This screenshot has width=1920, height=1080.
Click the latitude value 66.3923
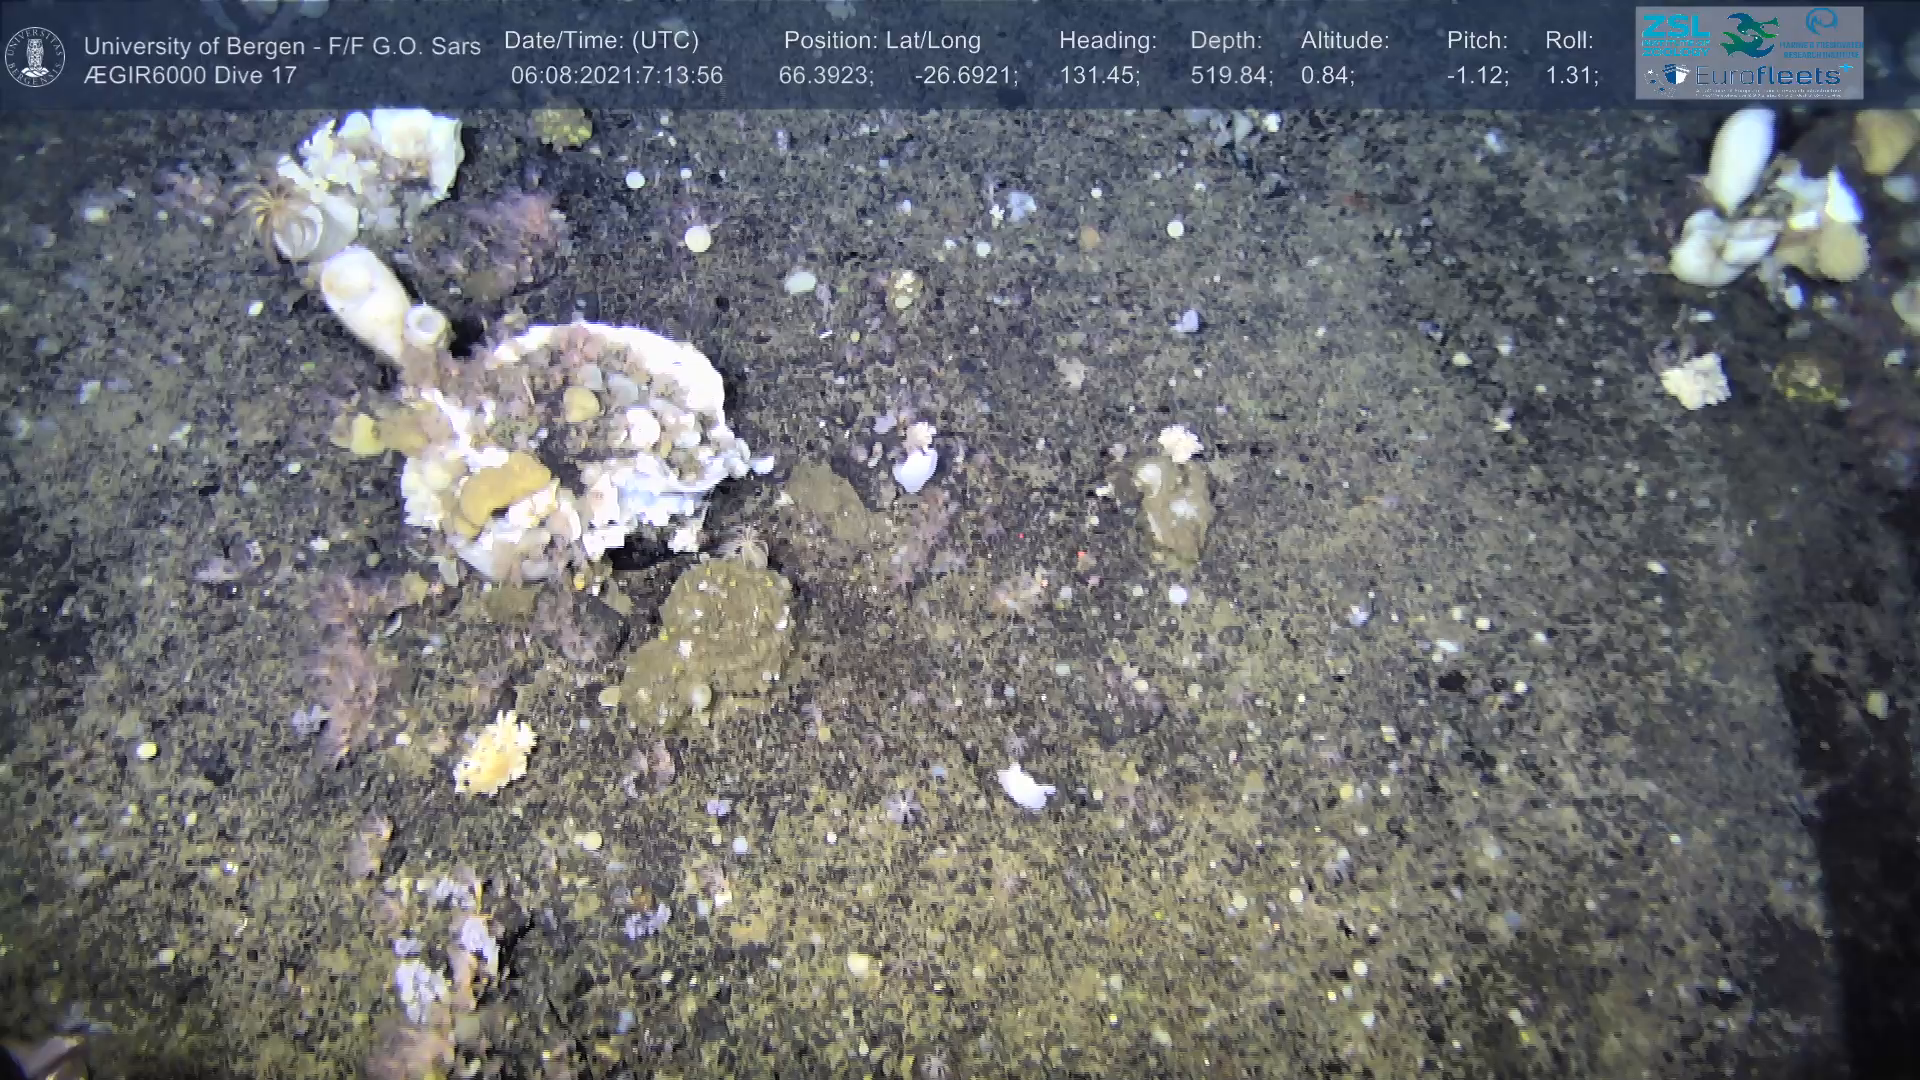825,76
